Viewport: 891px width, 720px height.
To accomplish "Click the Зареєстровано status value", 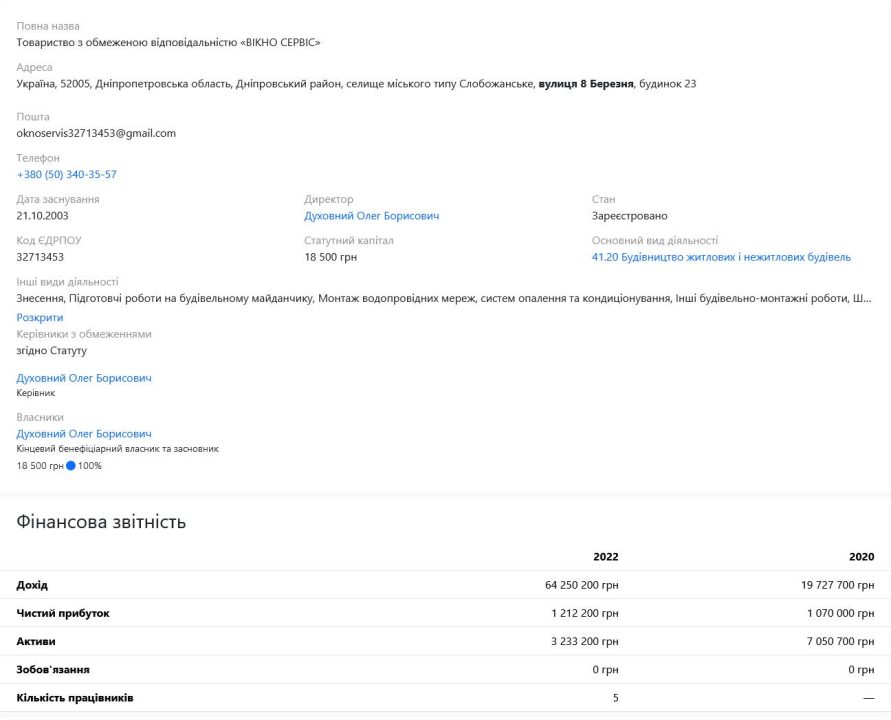I will click(629, 216).
